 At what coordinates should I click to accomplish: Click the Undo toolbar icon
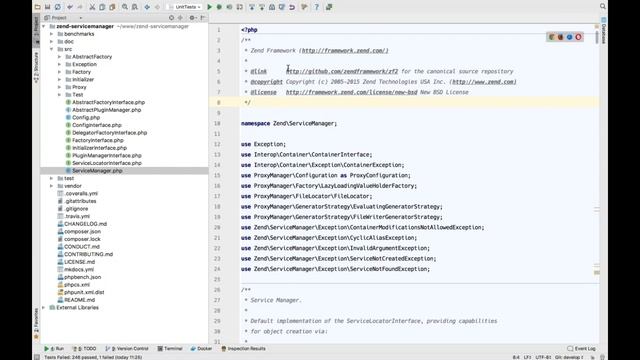coord(70,7)
